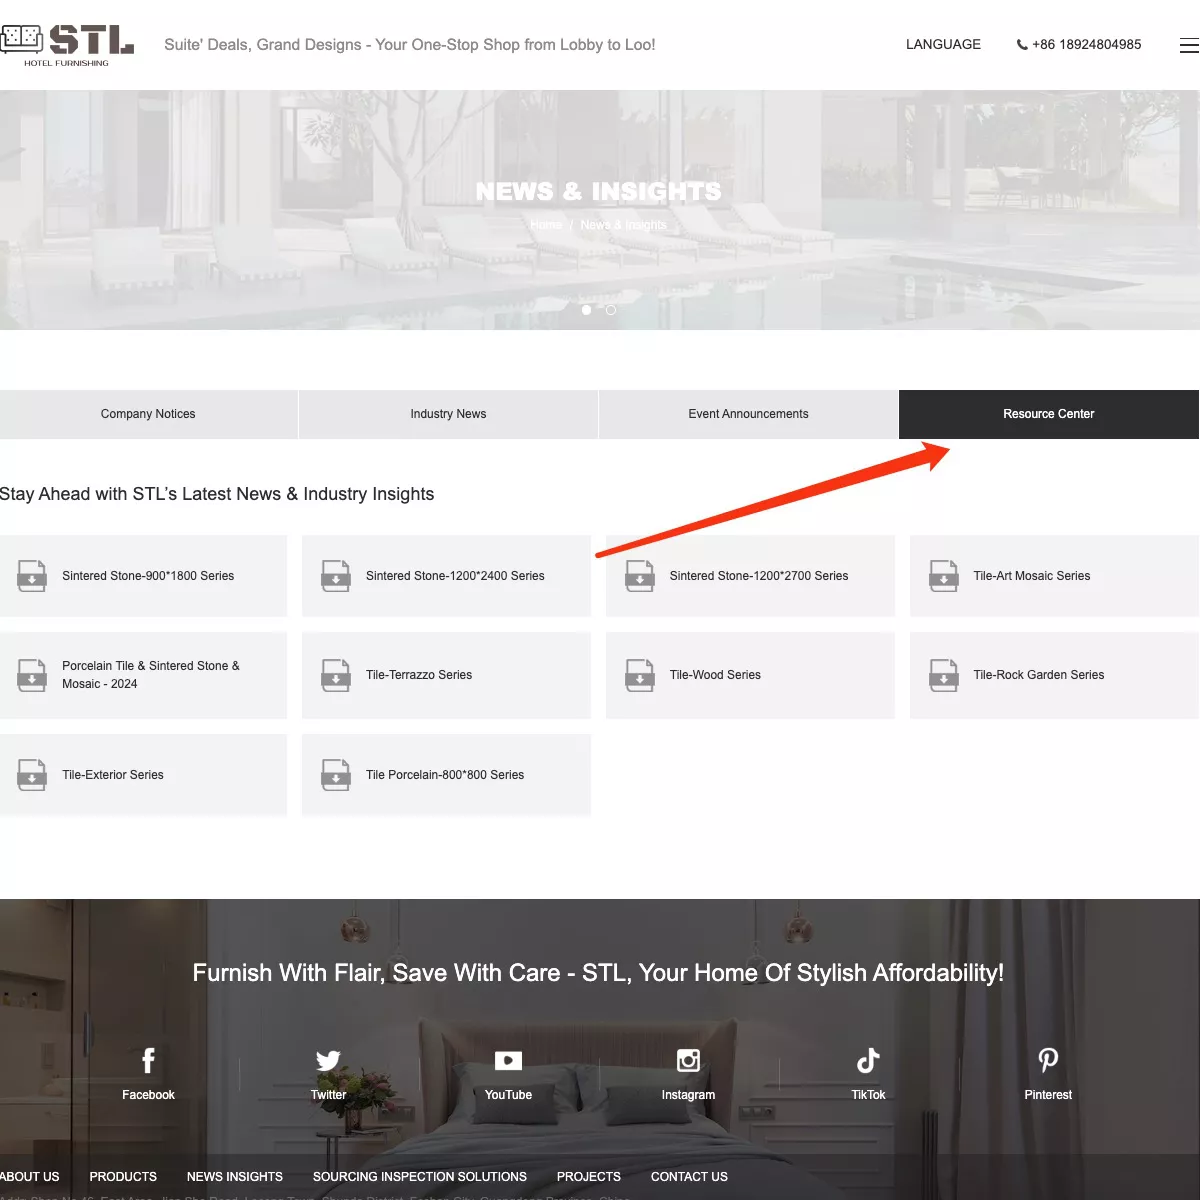
Task: Open PRODUCTS footer menu
Action: 123,1177
